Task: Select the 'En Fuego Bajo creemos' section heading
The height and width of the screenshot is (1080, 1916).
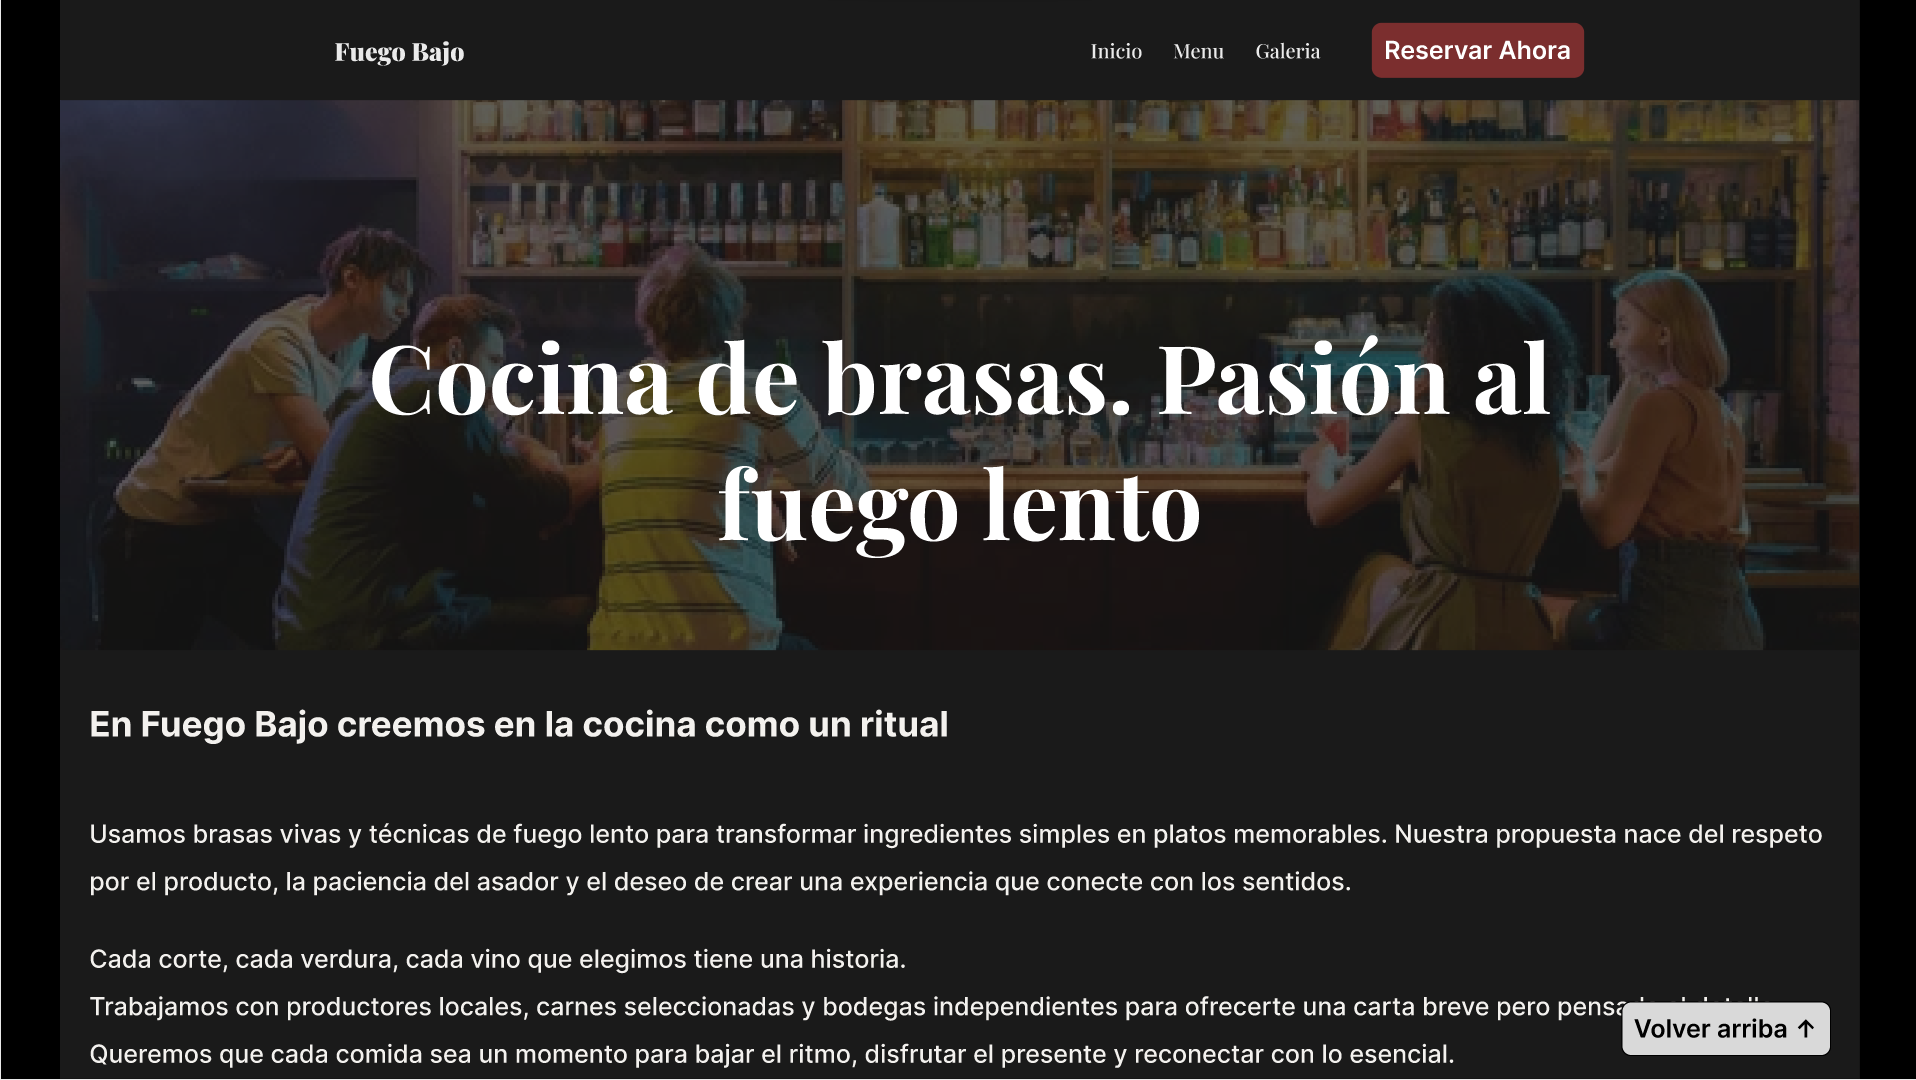Action: pyautogui.click(x=518, y=724)
